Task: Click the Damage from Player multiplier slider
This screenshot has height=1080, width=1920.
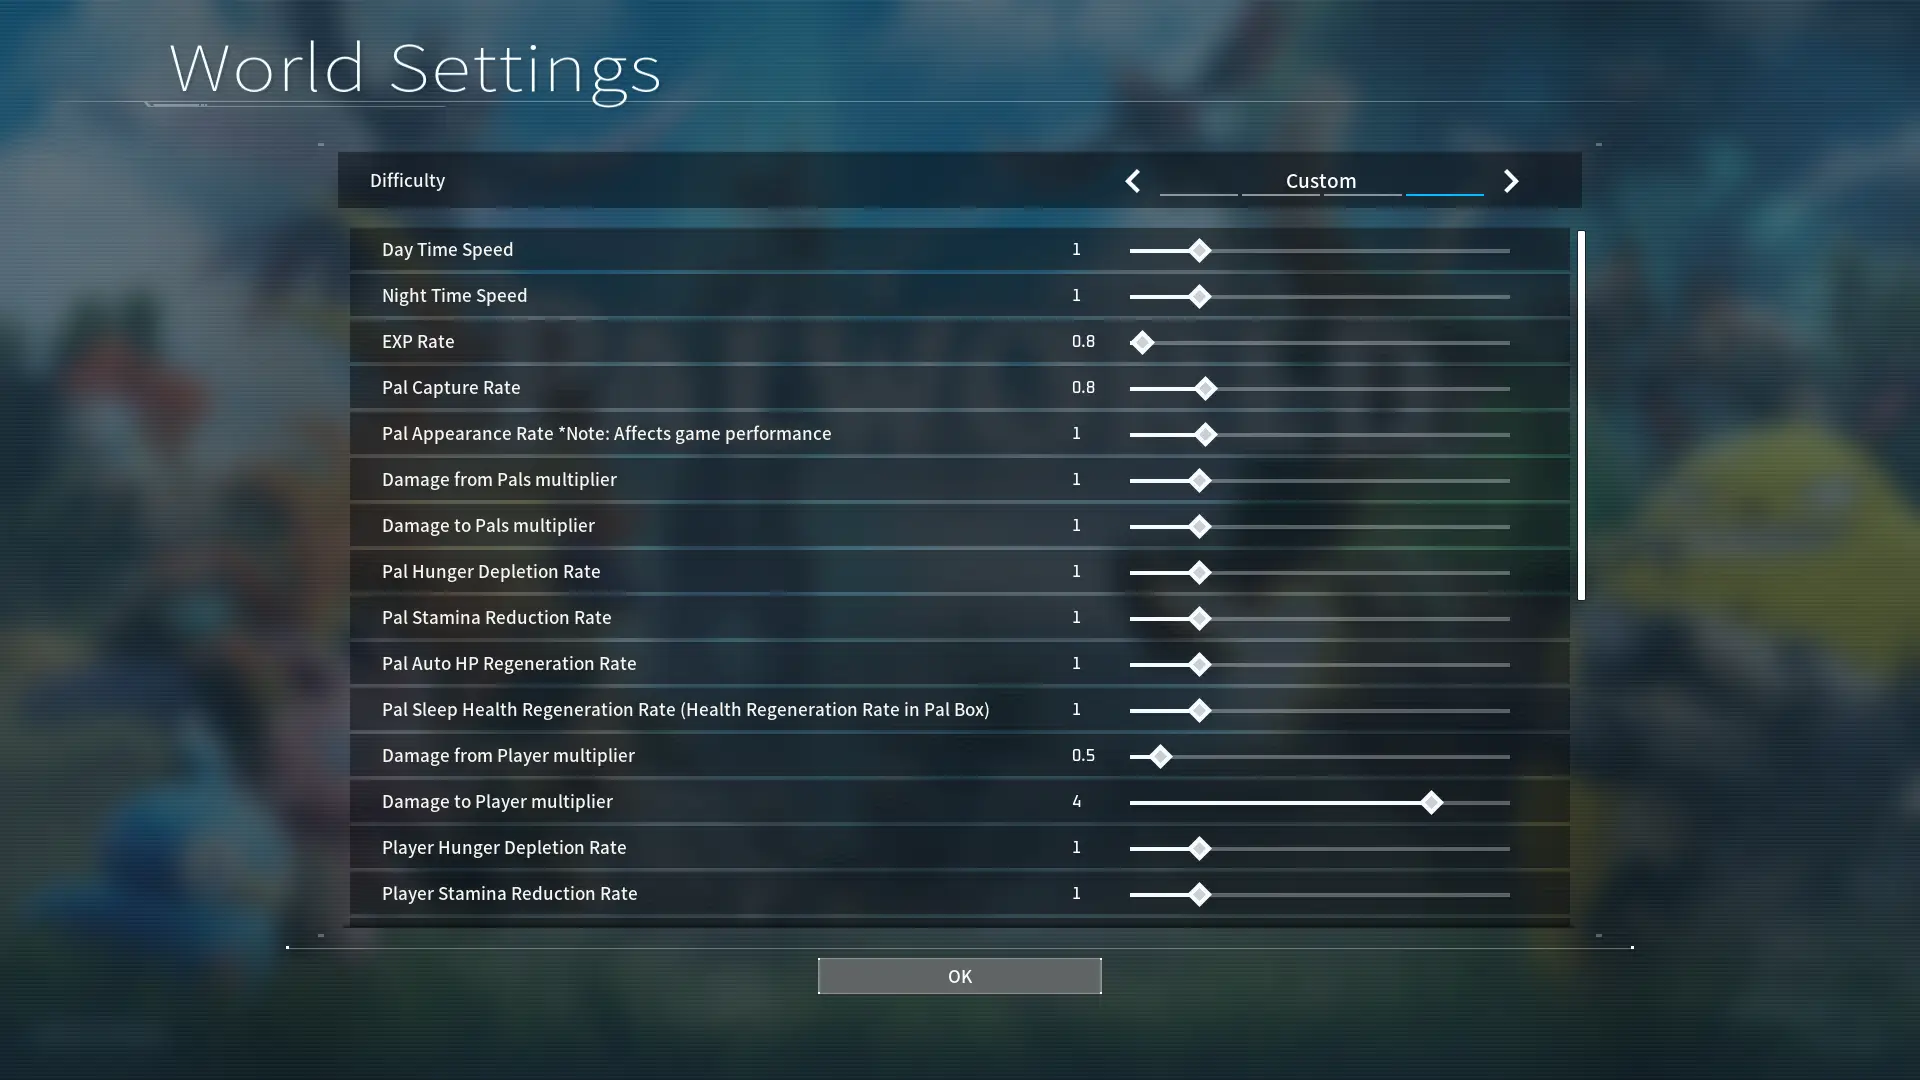Action: coord(1154,756)
